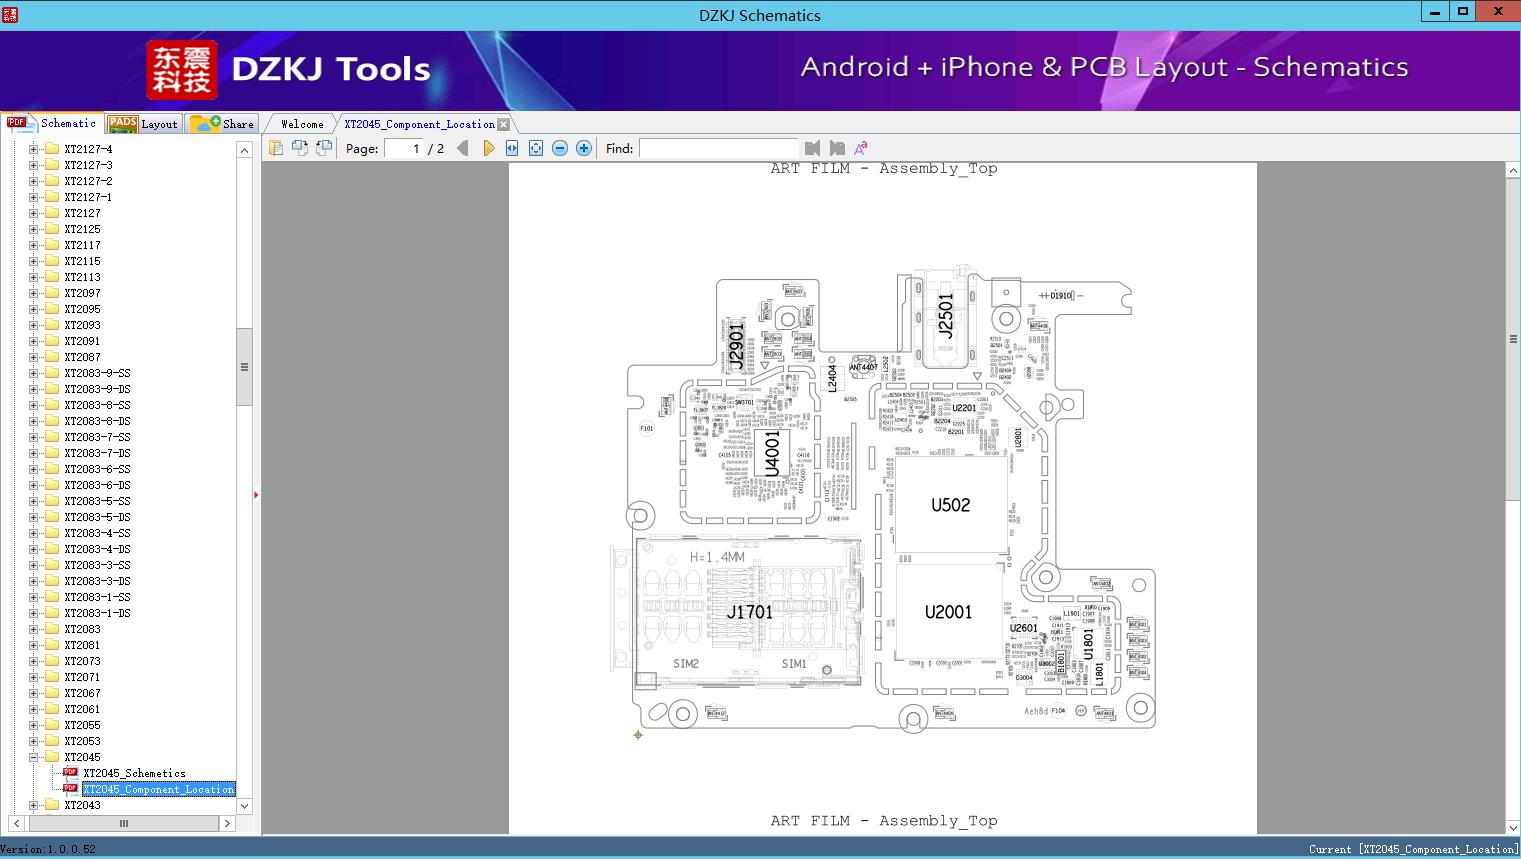
Task: Click the XT2045_Schemetics PDF file icon
Action: click(x=70, y=773)
